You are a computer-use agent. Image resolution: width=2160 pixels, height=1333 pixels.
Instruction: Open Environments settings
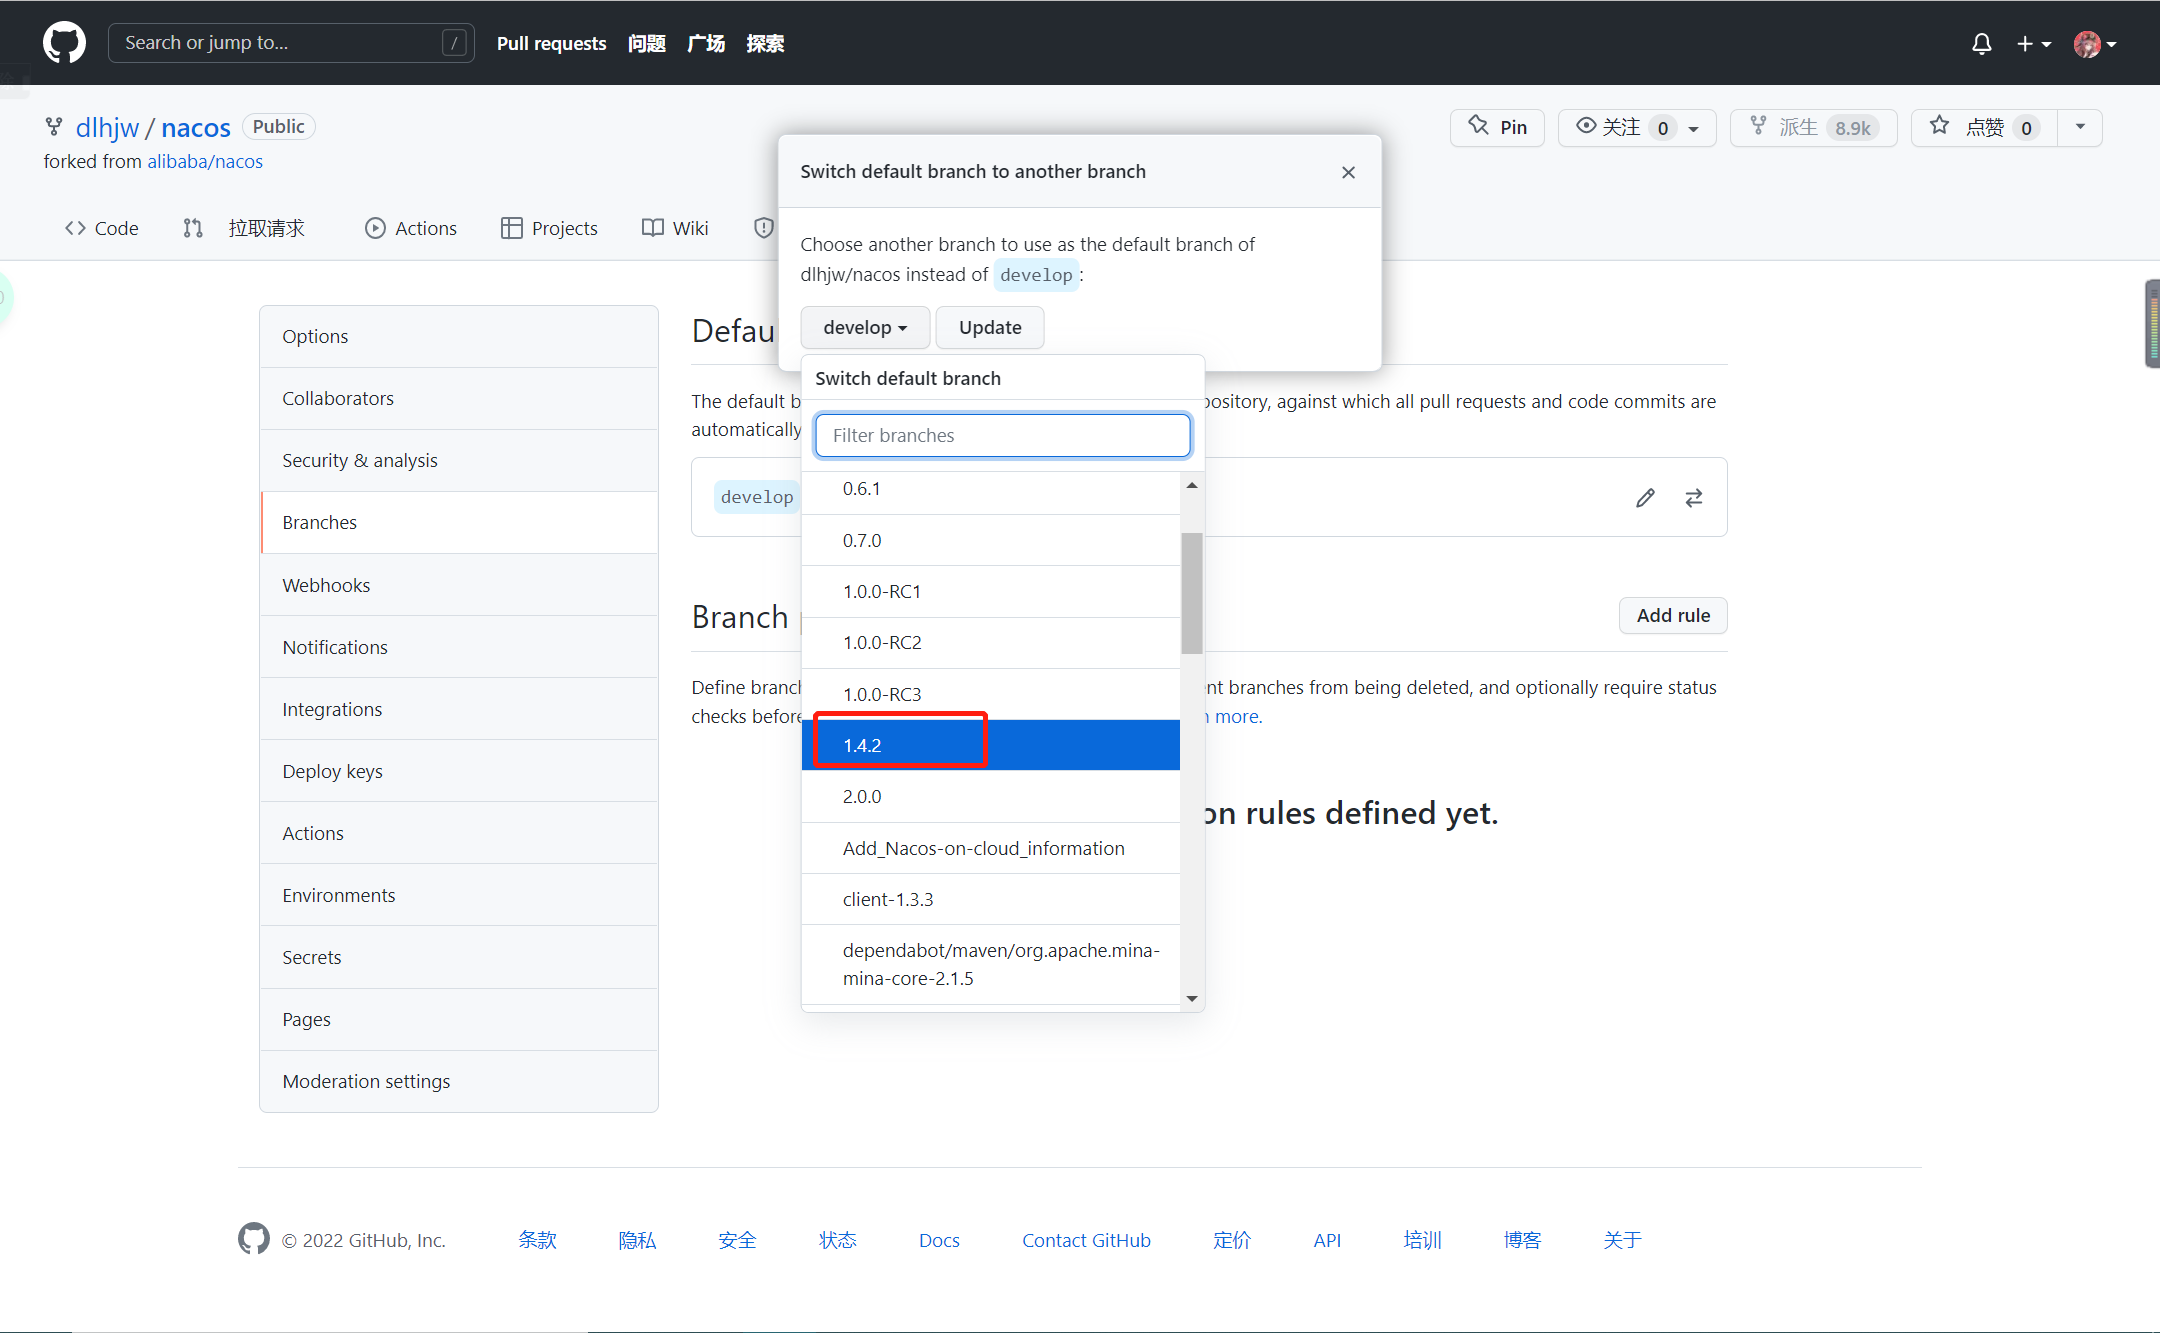coord(459,895)
